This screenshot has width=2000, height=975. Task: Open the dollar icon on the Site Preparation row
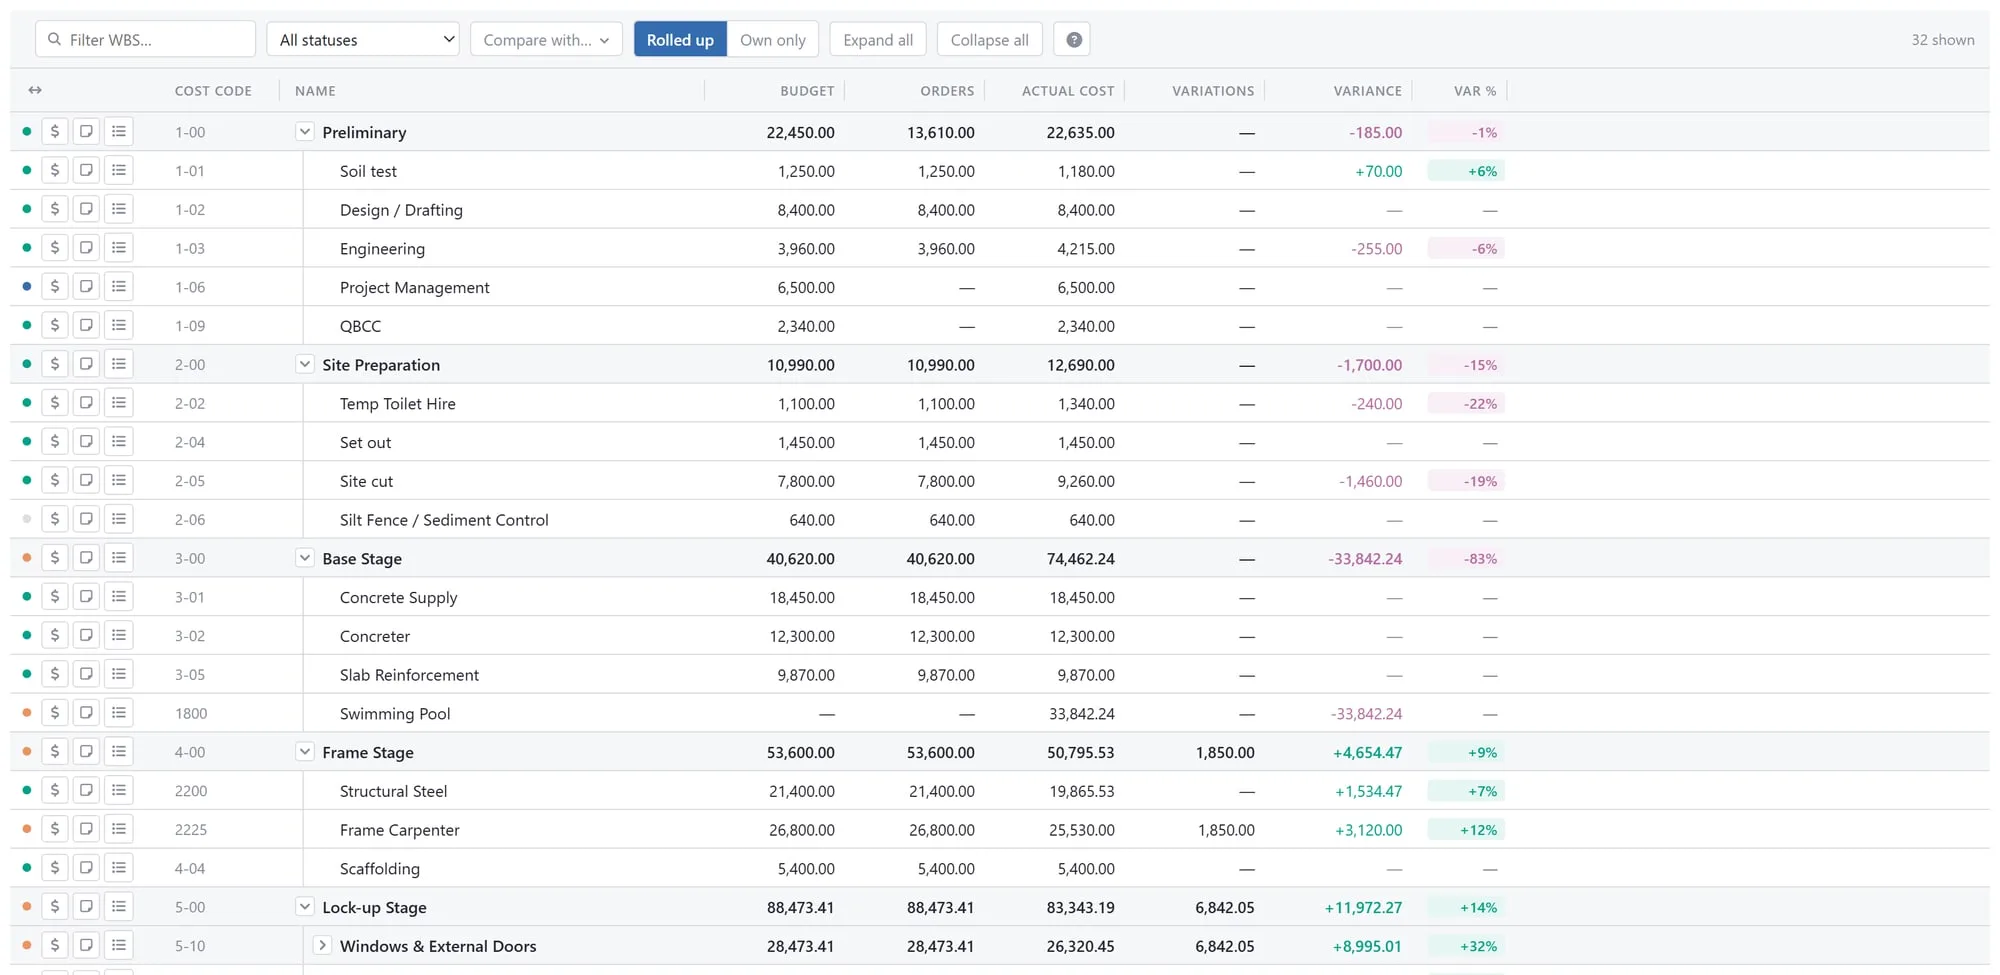[x=55, y=365]
